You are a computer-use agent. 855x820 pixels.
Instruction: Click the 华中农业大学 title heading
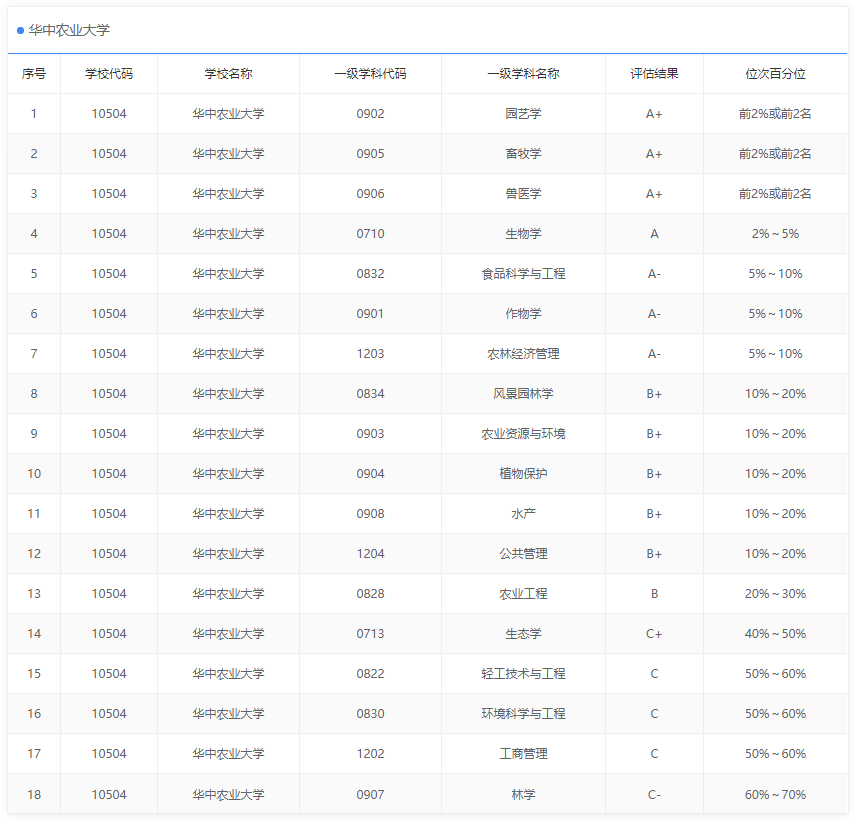69,30
